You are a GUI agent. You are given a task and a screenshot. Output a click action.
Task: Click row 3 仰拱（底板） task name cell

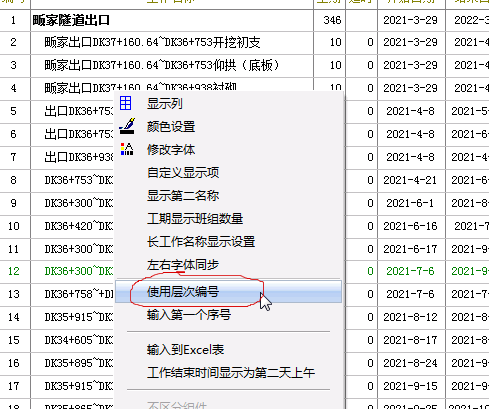click(x=172, y=65)
